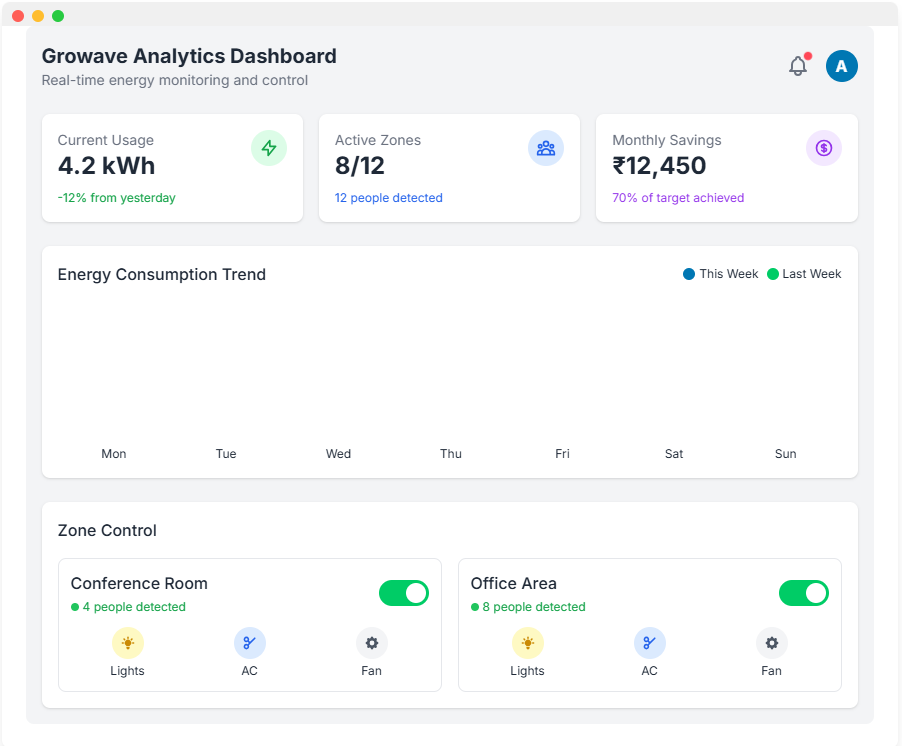Select the lightning icon on Current Usage card
Image resolution: width=902 pixels, height=746 pixels.
pyautogui.click(x=268, y=147)
